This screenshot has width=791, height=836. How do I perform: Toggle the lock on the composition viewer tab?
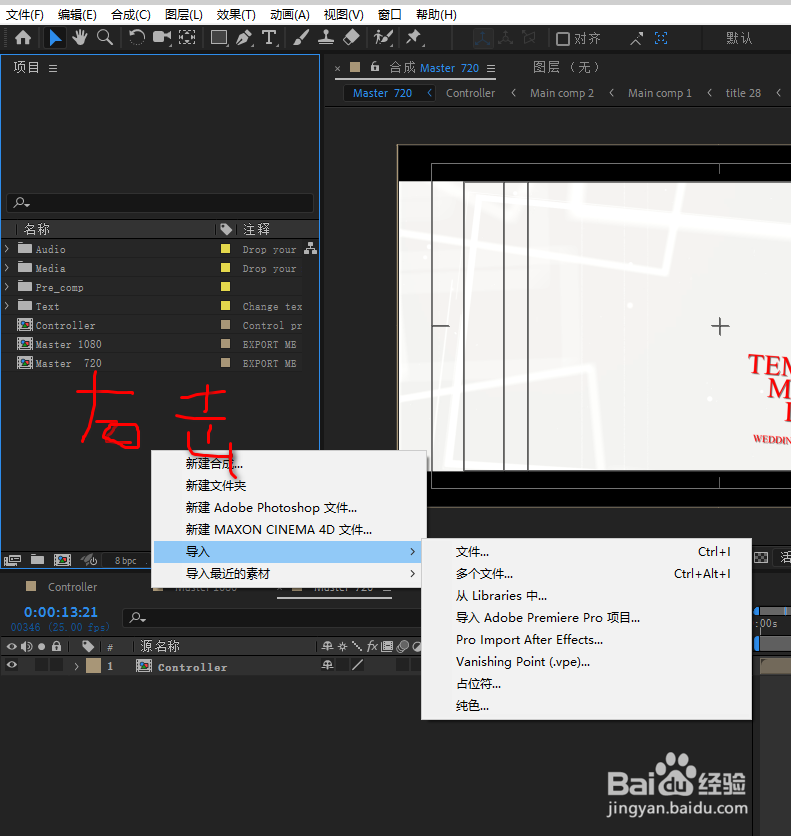tap(375, 66)
